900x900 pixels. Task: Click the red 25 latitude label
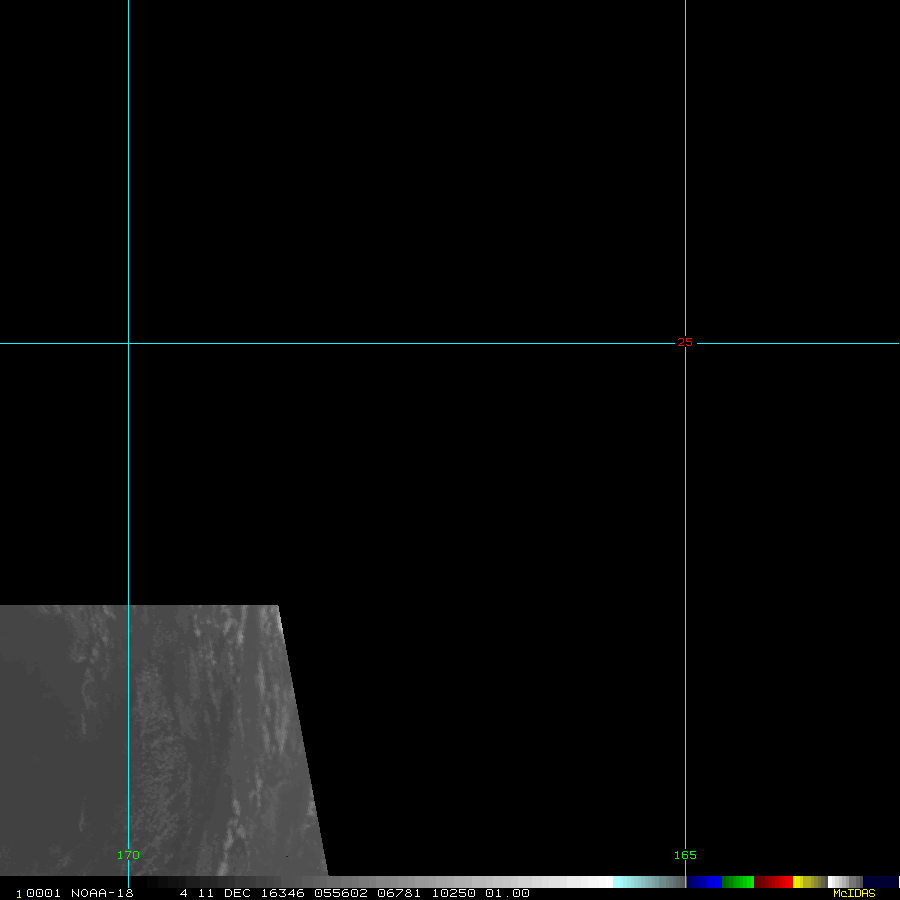click(685, 342)
